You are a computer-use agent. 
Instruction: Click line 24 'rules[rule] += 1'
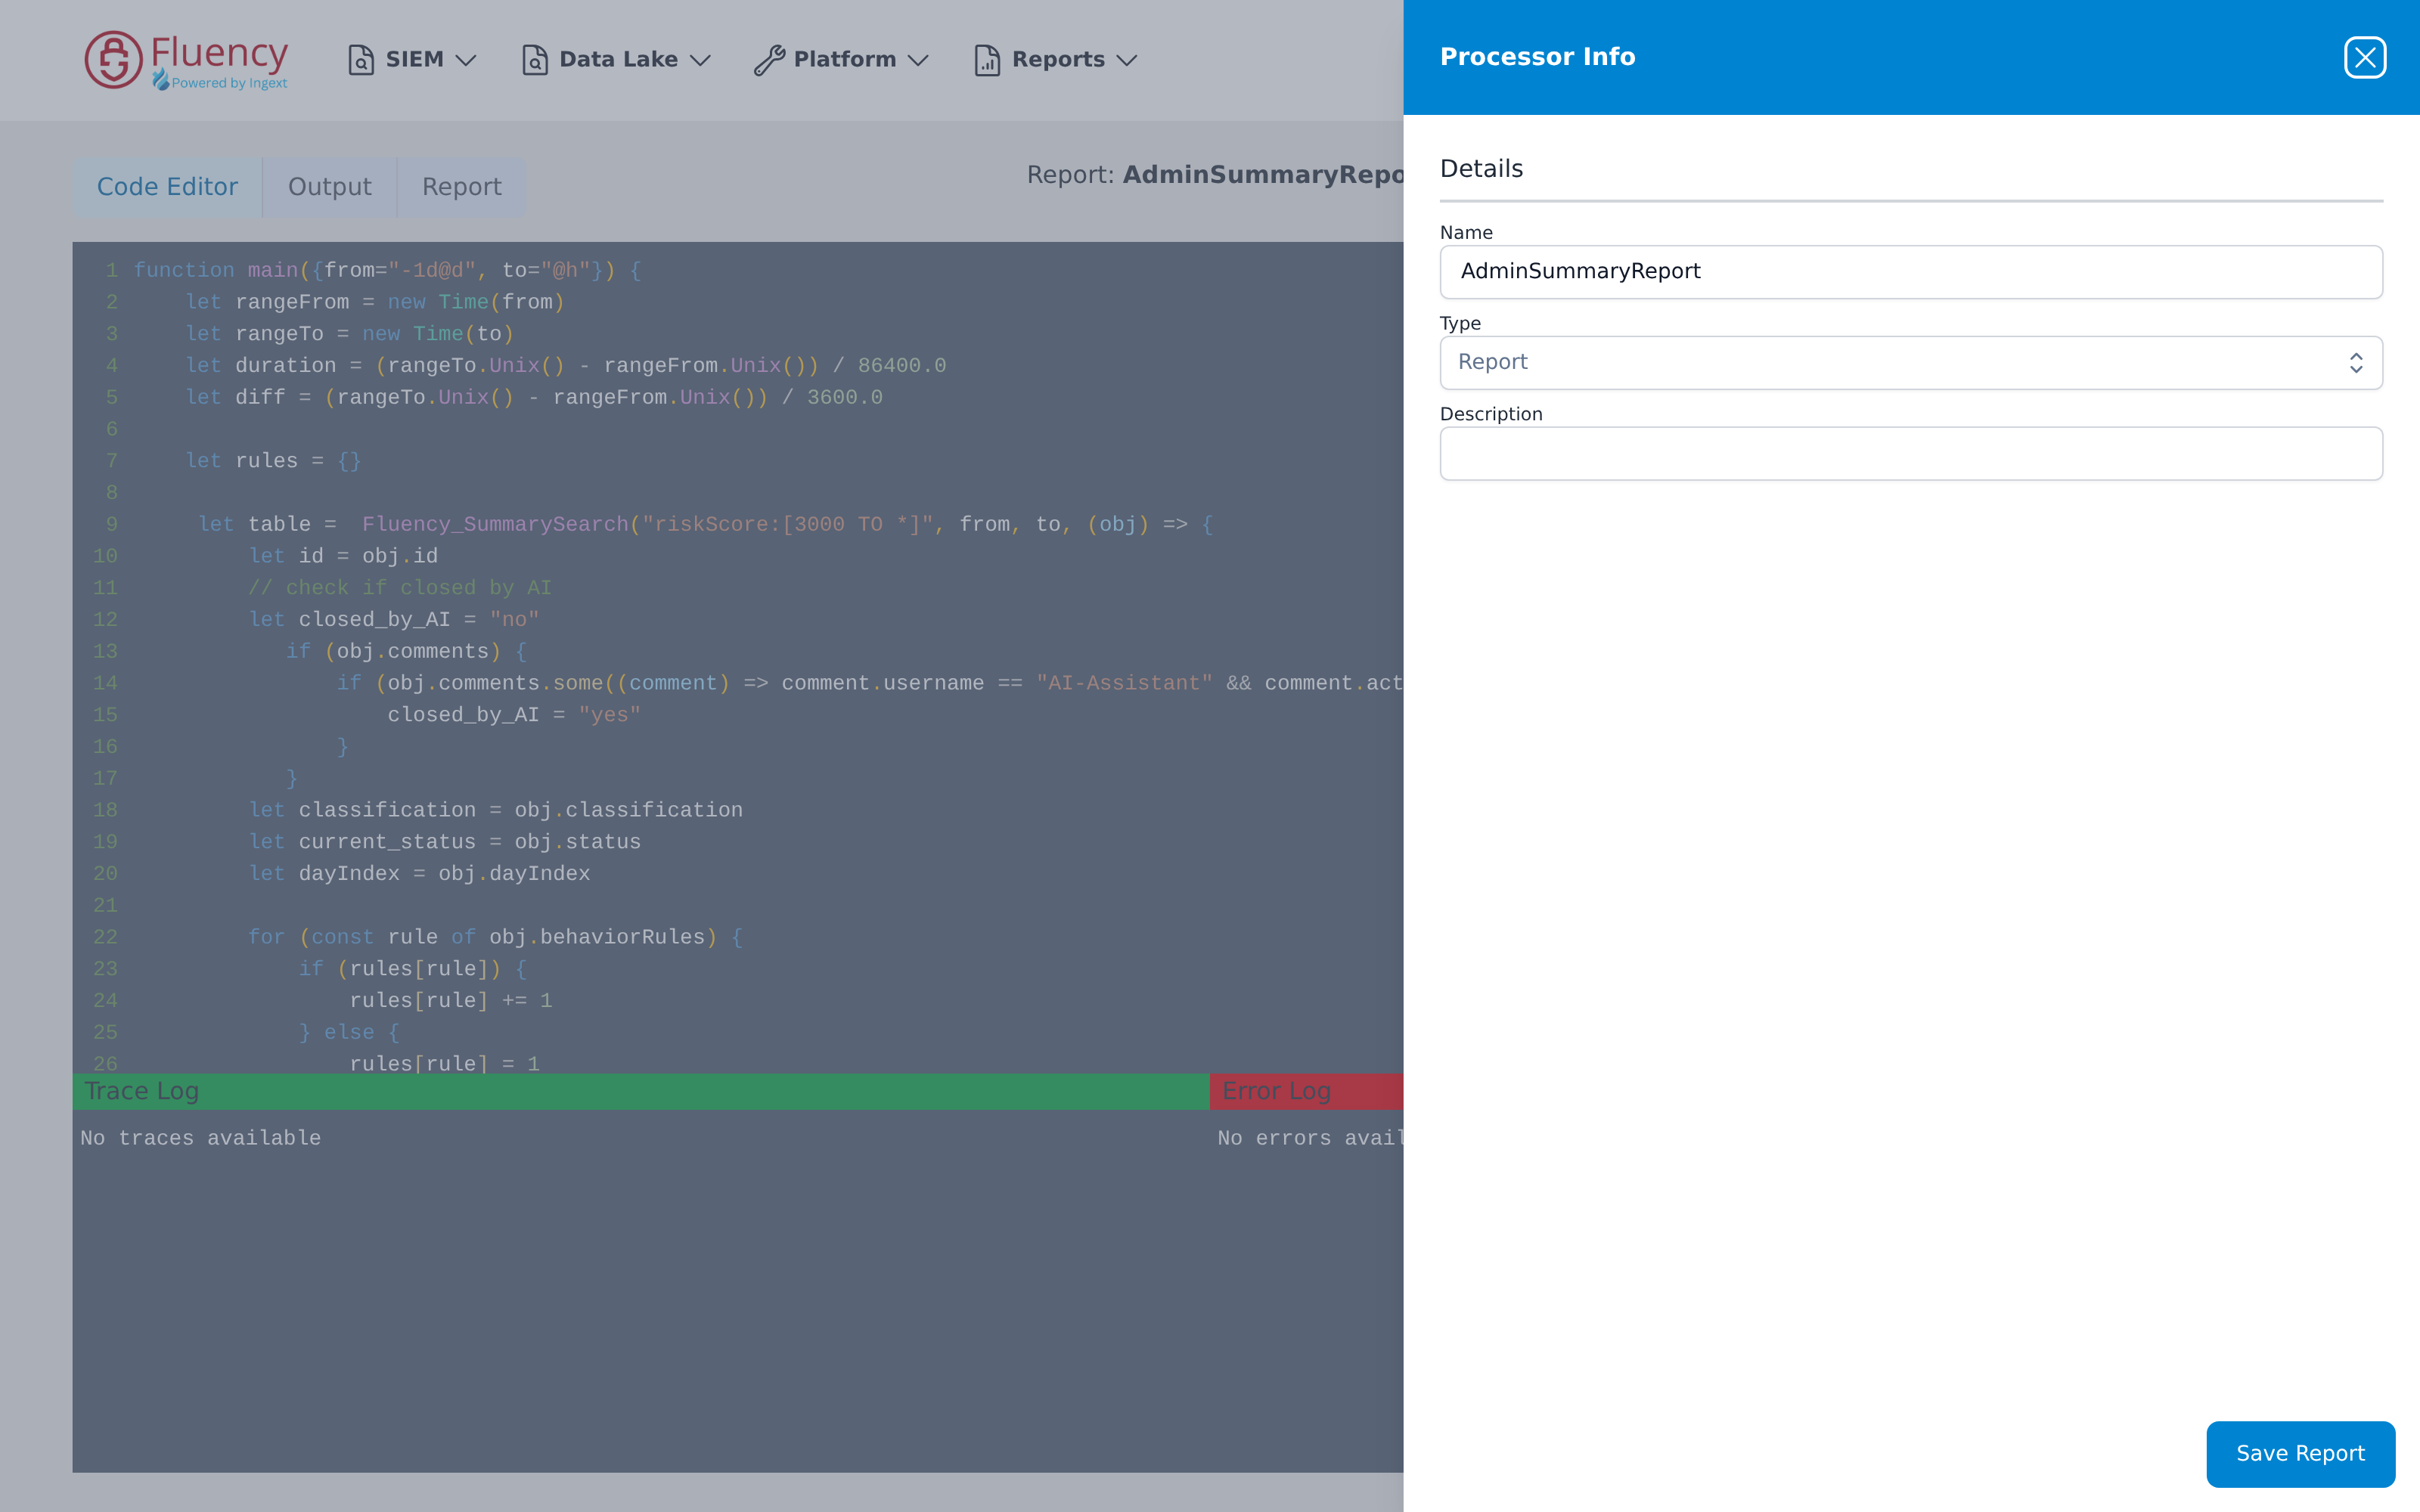click(451, 1001)
